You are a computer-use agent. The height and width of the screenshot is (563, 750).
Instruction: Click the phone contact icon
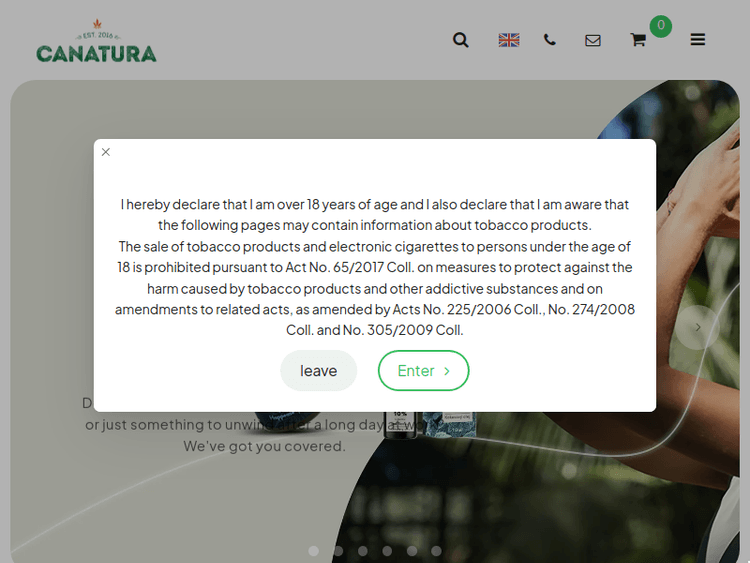(x=550, y=40)
